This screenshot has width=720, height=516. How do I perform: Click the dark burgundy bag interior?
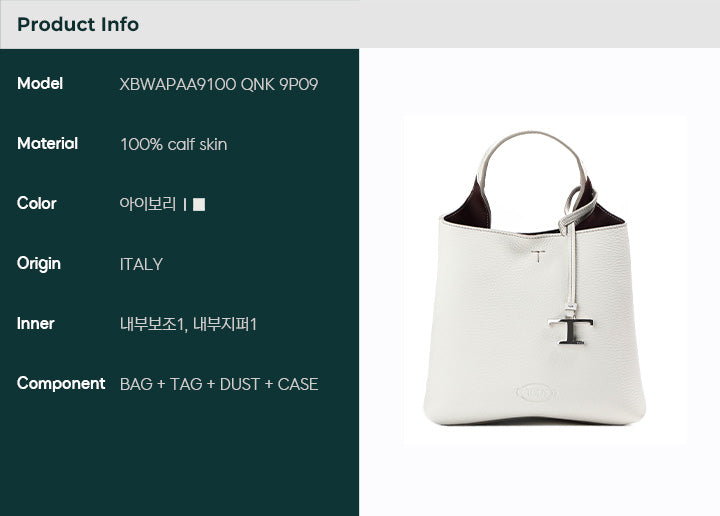pyautogui.click(x=468, y=207)
